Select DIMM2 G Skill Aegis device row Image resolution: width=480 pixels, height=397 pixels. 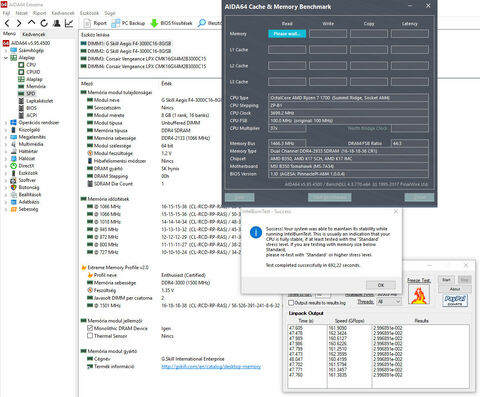(126, 51)
